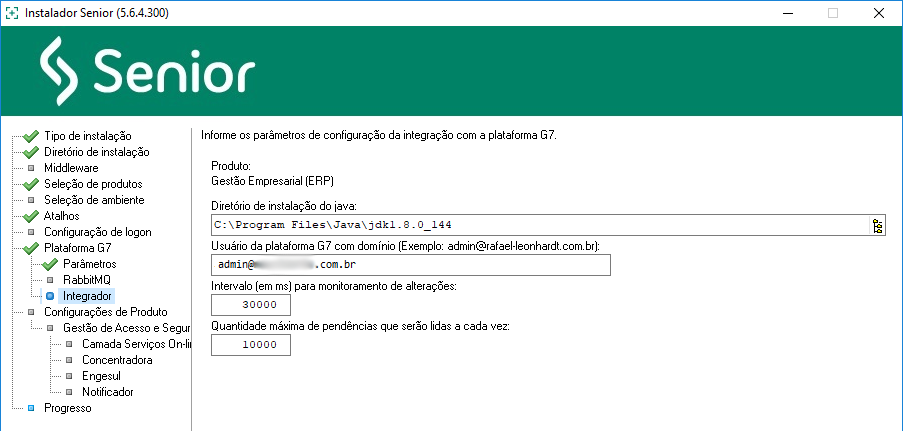Select the Engesul tree item
This screenshot has width=903, height=431.
tap(101, 376)
